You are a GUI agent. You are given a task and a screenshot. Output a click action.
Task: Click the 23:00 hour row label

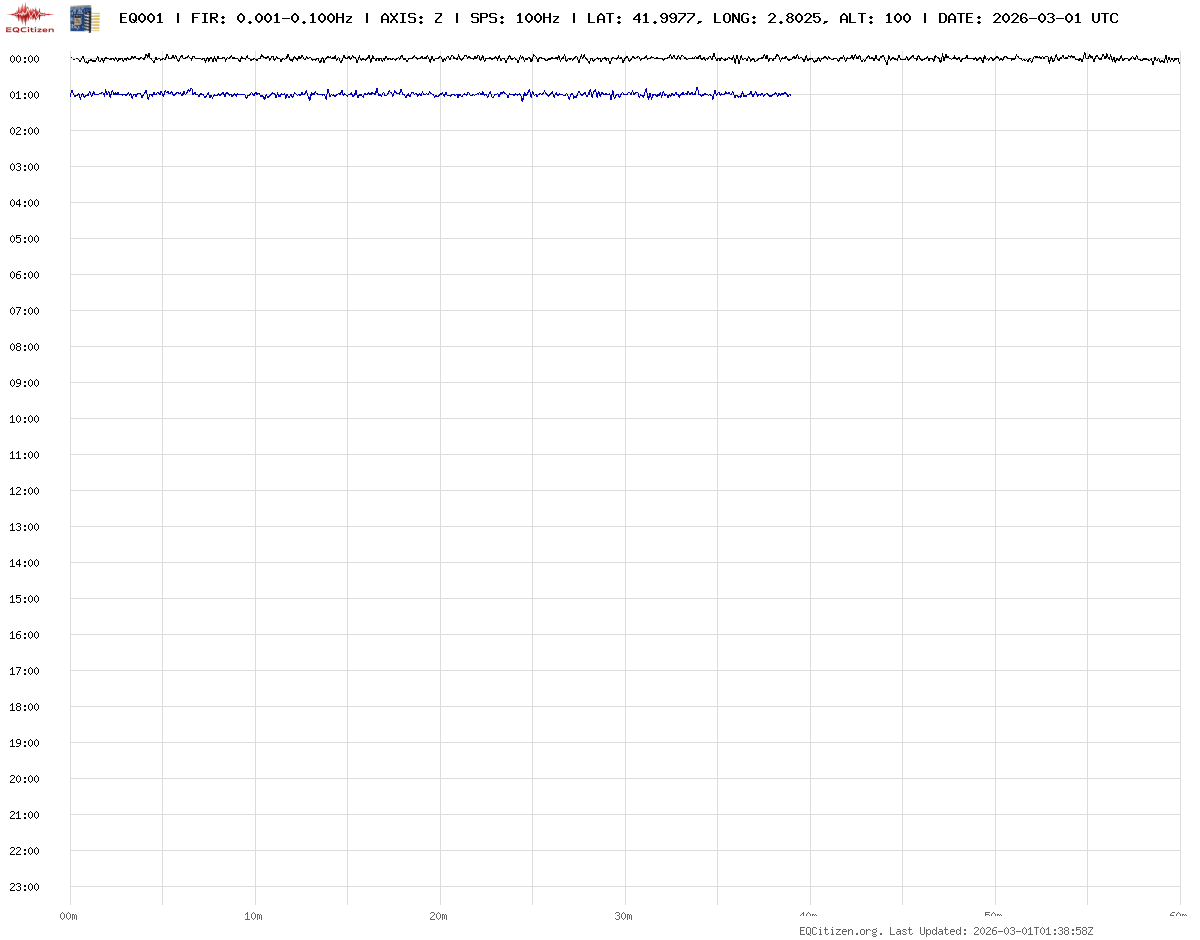24,887
